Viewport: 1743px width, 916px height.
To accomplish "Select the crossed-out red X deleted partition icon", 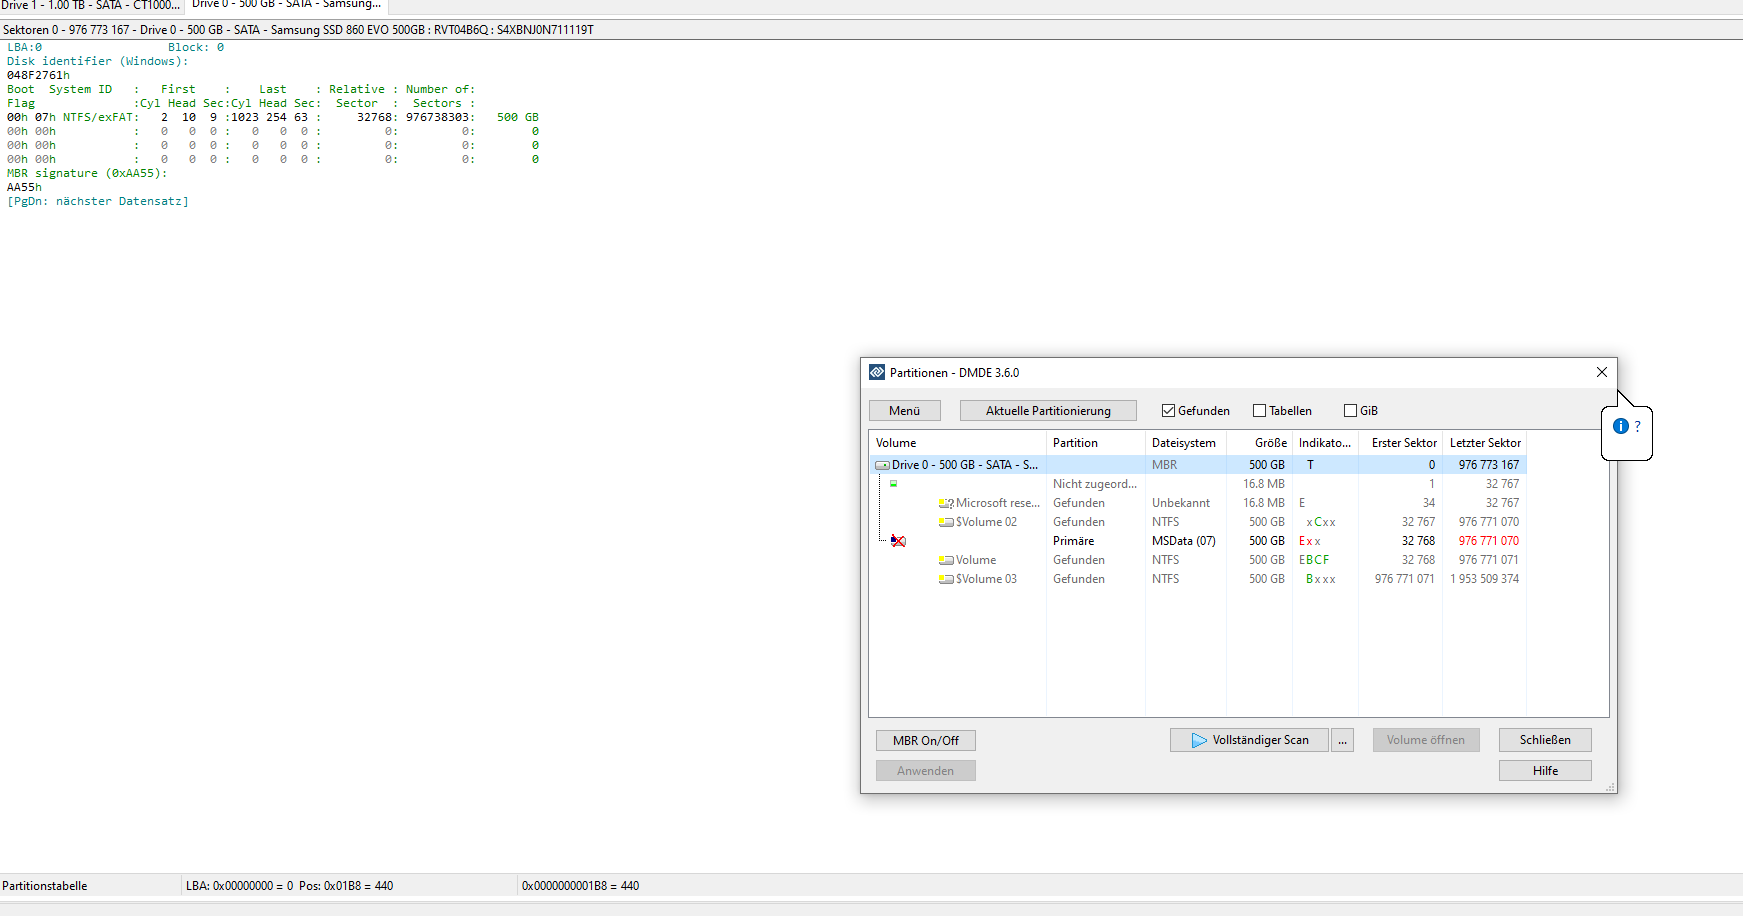I will 898,540.
